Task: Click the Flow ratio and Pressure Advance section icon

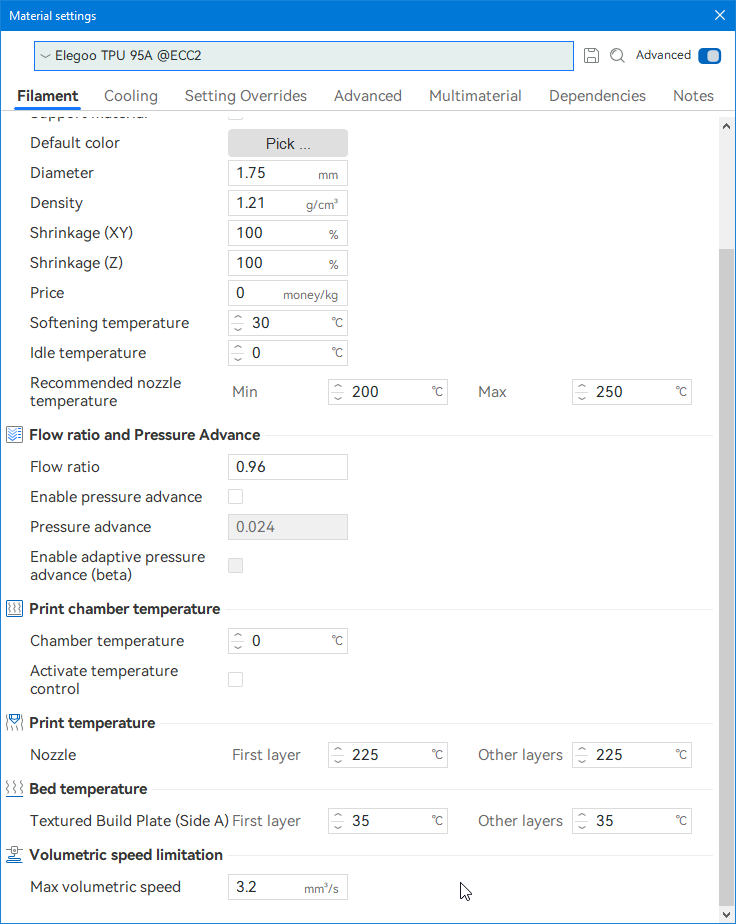Action: pyautogui.click(x=15, y=435)
